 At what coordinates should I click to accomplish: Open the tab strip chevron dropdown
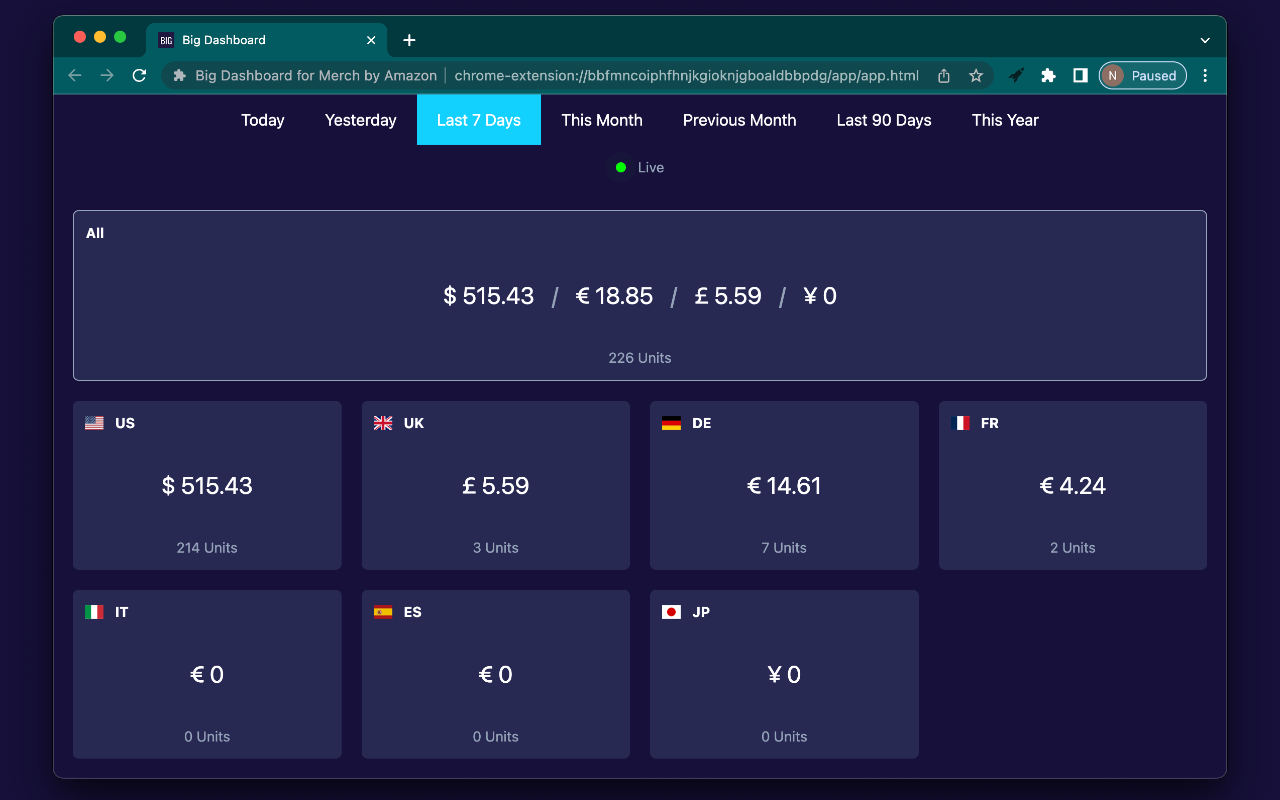tap(1205, 40)
